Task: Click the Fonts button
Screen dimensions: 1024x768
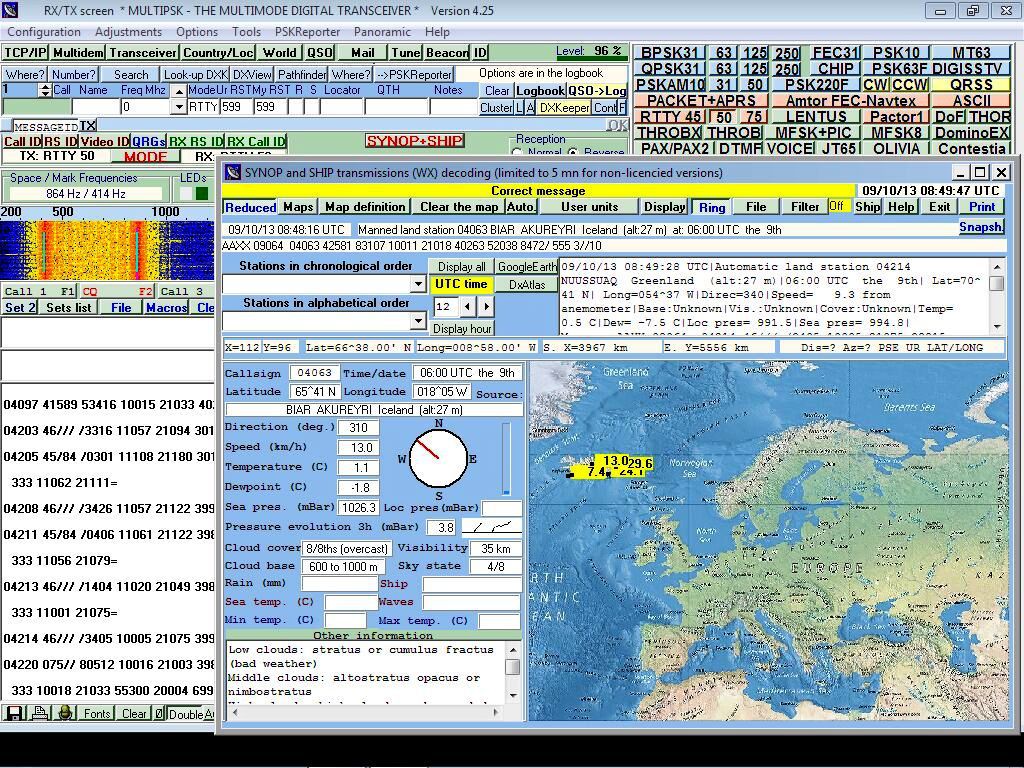Action: 97,714
